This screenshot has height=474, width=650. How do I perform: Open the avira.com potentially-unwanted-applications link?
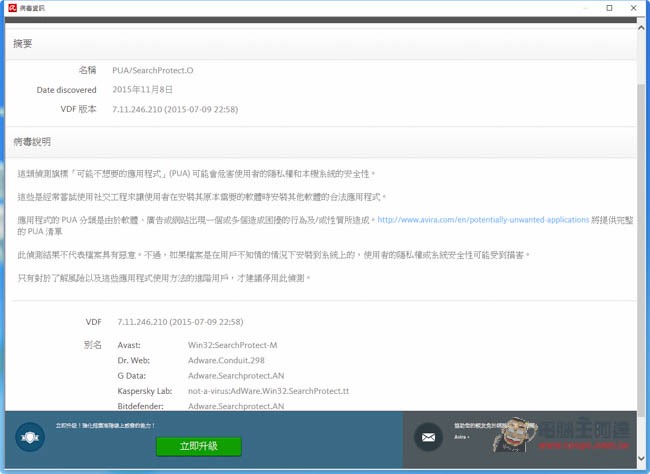tap(483, 220)
